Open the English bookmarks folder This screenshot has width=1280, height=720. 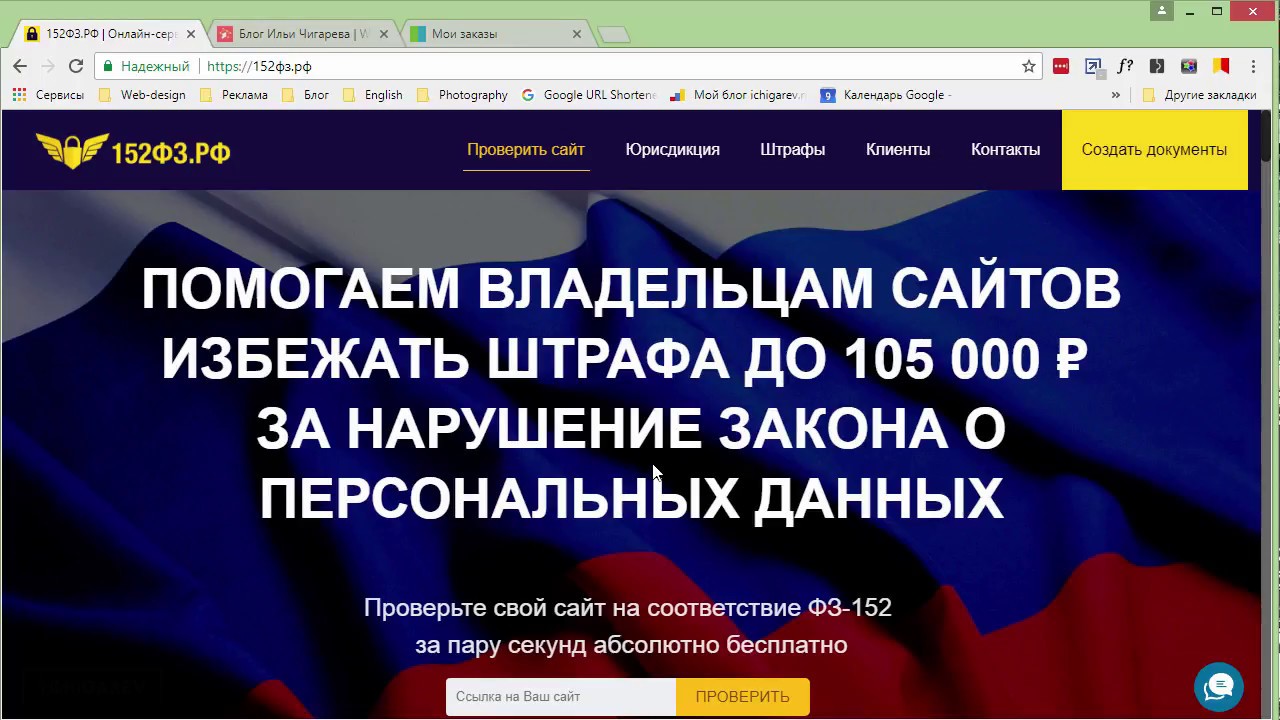pos(372,95)
